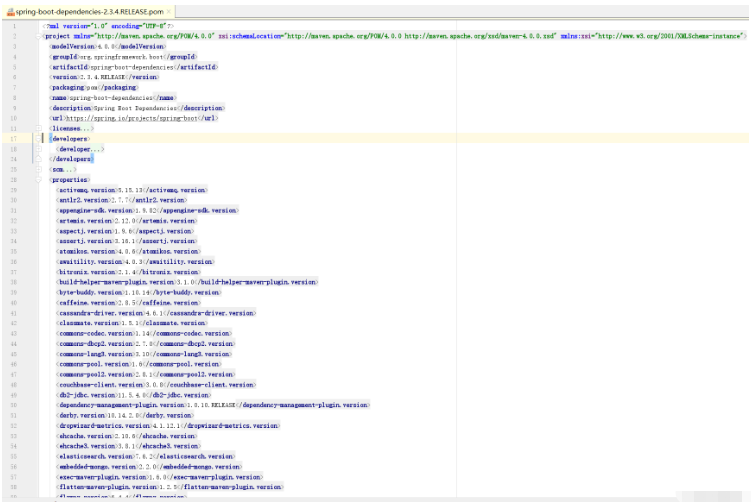
Task: Click the name spring-boot-dependencies line
Action: (x=113, y=98)
